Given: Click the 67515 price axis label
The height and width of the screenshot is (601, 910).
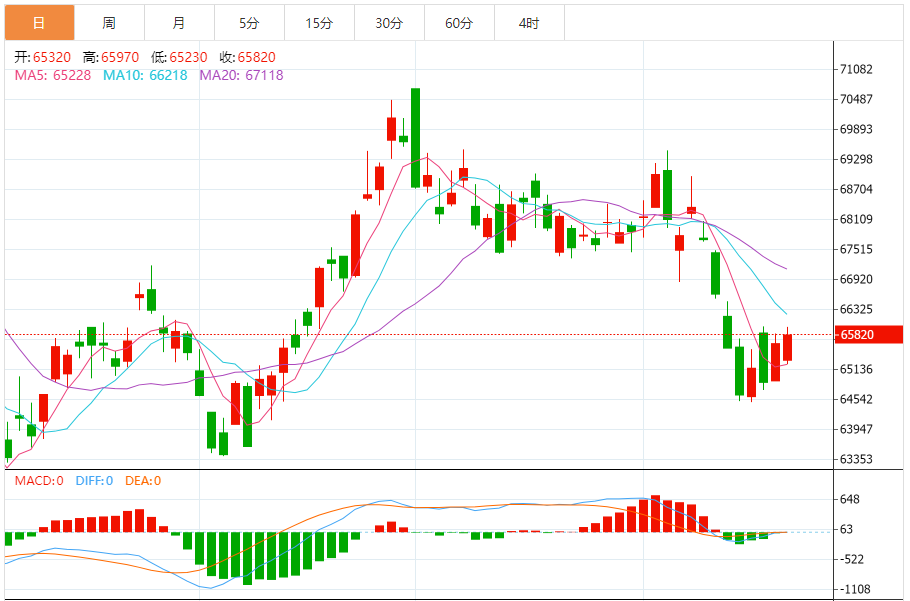Looking at the screenshot, I should point(857,249).
